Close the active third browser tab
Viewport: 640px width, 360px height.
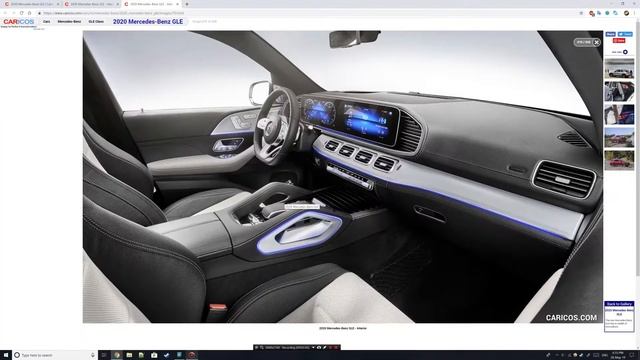click(x=178, y=4)
